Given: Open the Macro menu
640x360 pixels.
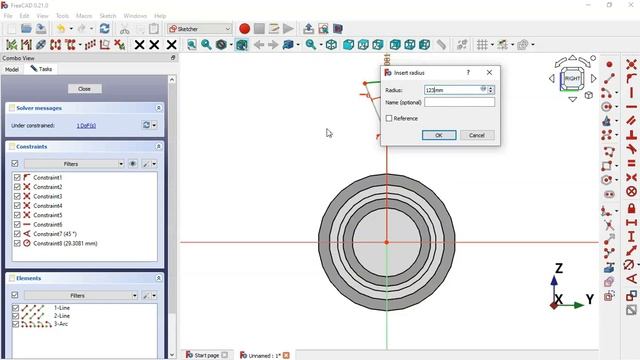Looking at the screenshot, I should [x=84, y=16].
